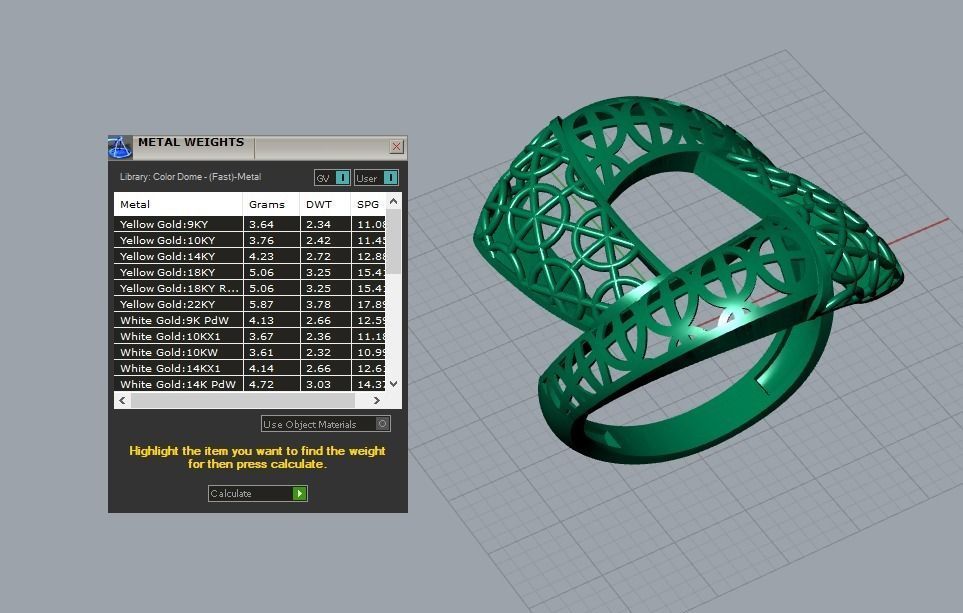Close the Metal Weights panel

(x=396, y=146)
